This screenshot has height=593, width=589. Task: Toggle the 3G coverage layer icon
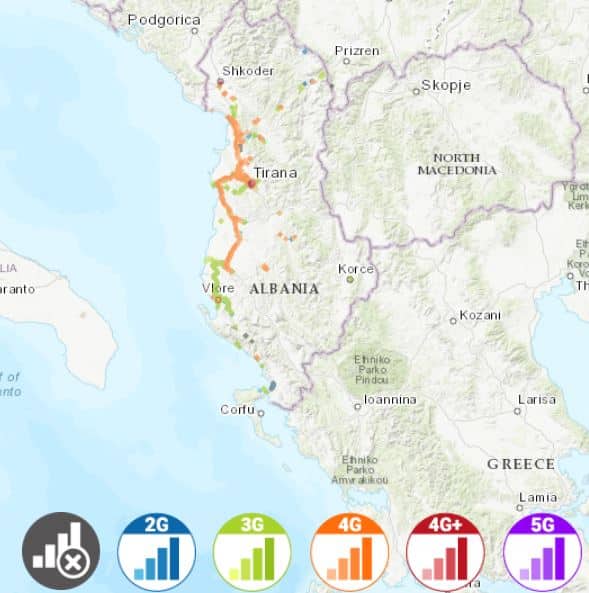click(252, 552)
